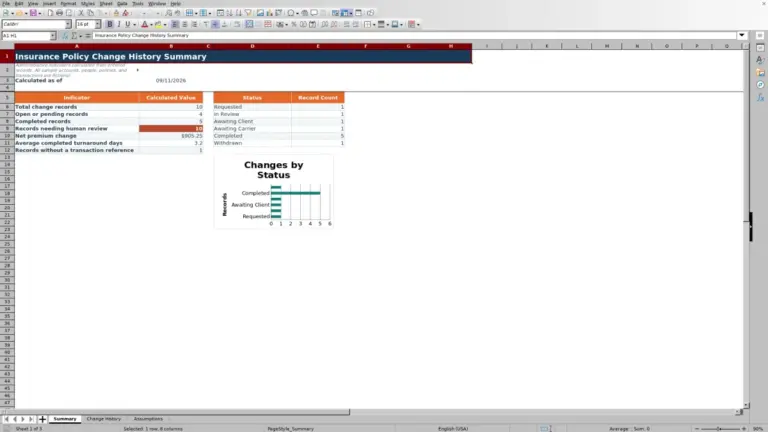This screenshot has width=768, height=432.
Task: Click the font color red swatch
Action: tap(144, 24)
